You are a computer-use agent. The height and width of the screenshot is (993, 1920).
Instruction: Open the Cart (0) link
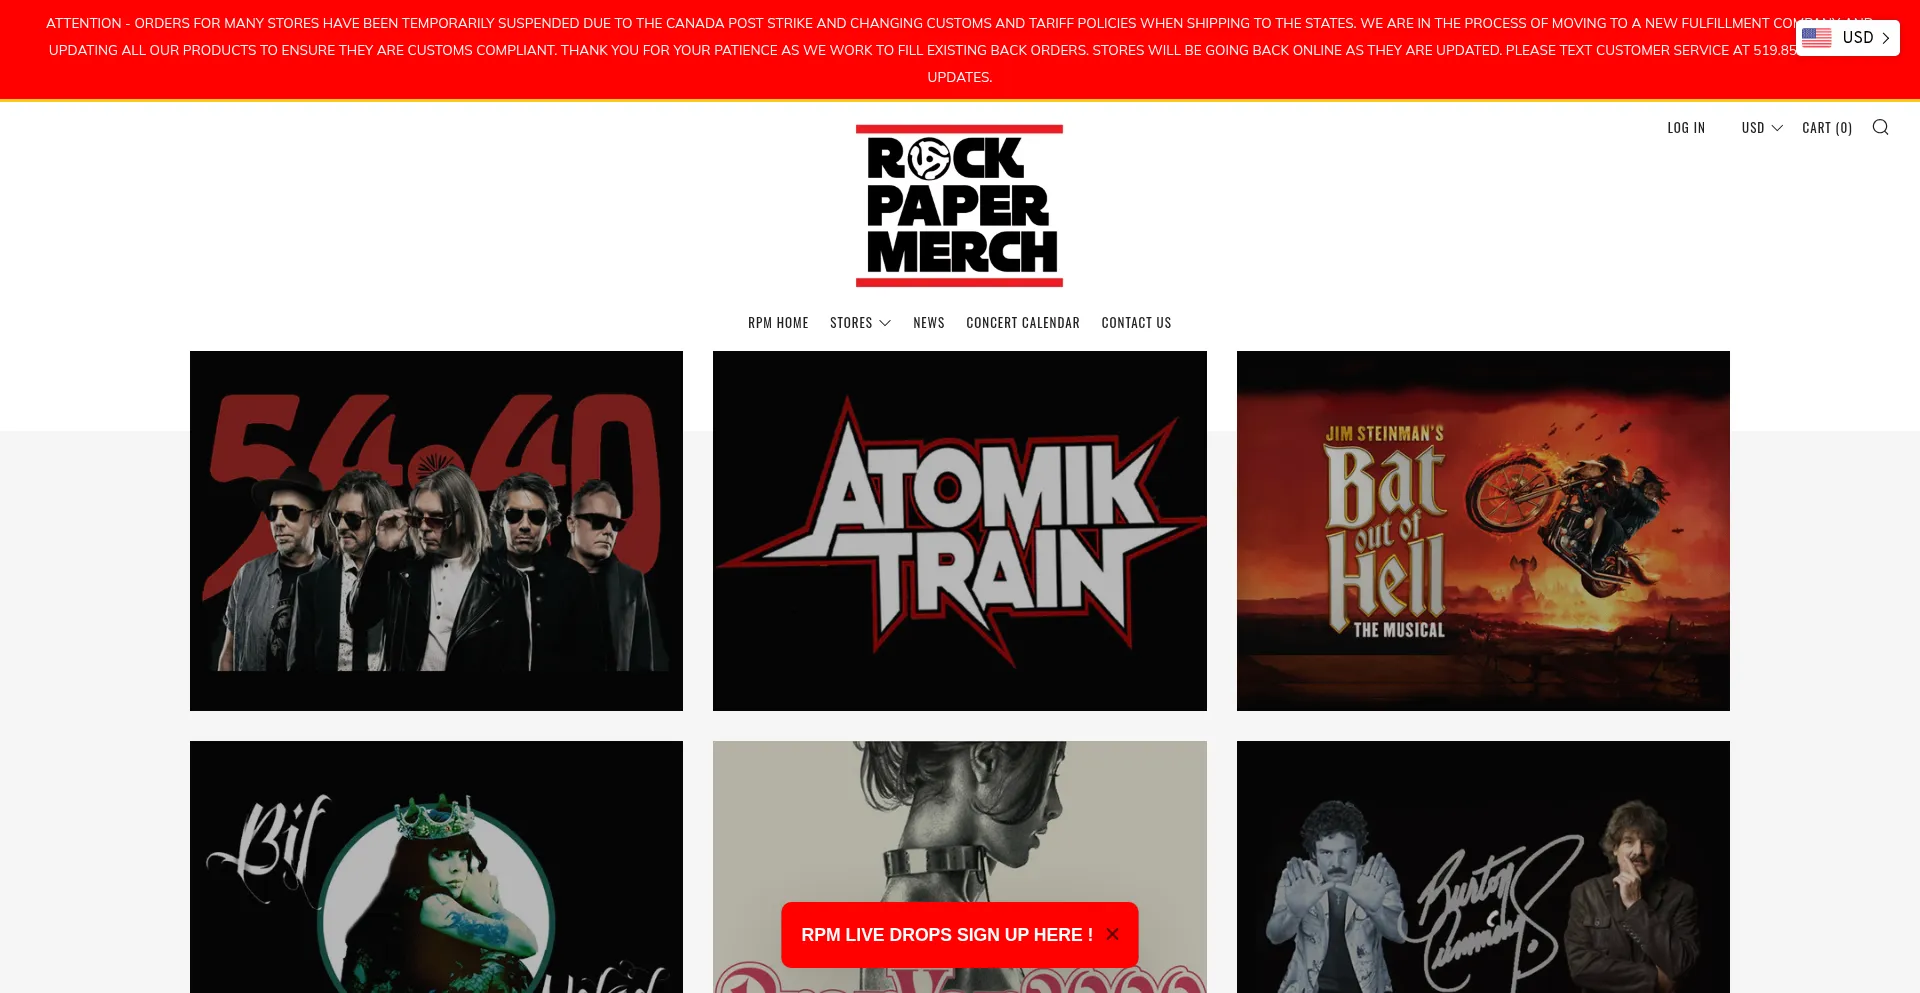pyautogui.click(x=1827, y=128)
